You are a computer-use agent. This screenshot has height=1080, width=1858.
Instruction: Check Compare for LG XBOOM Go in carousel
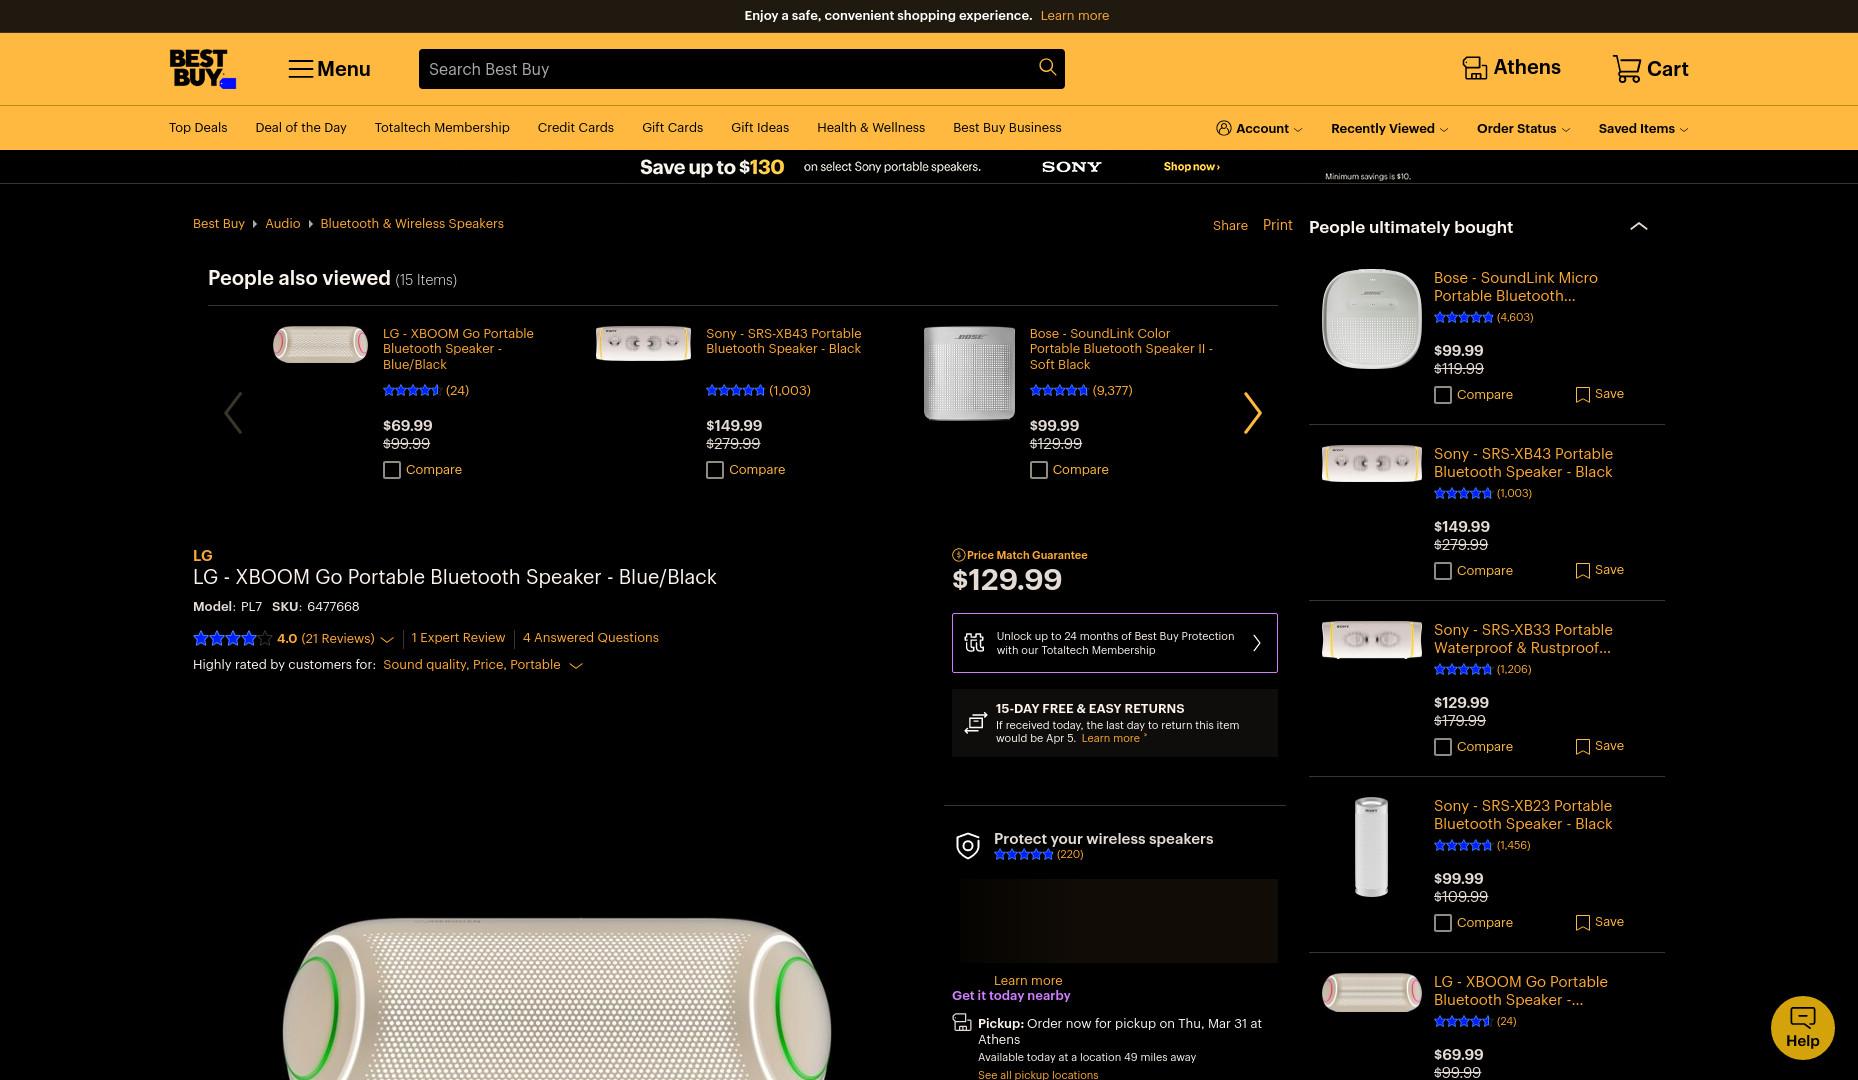[392, 470]
